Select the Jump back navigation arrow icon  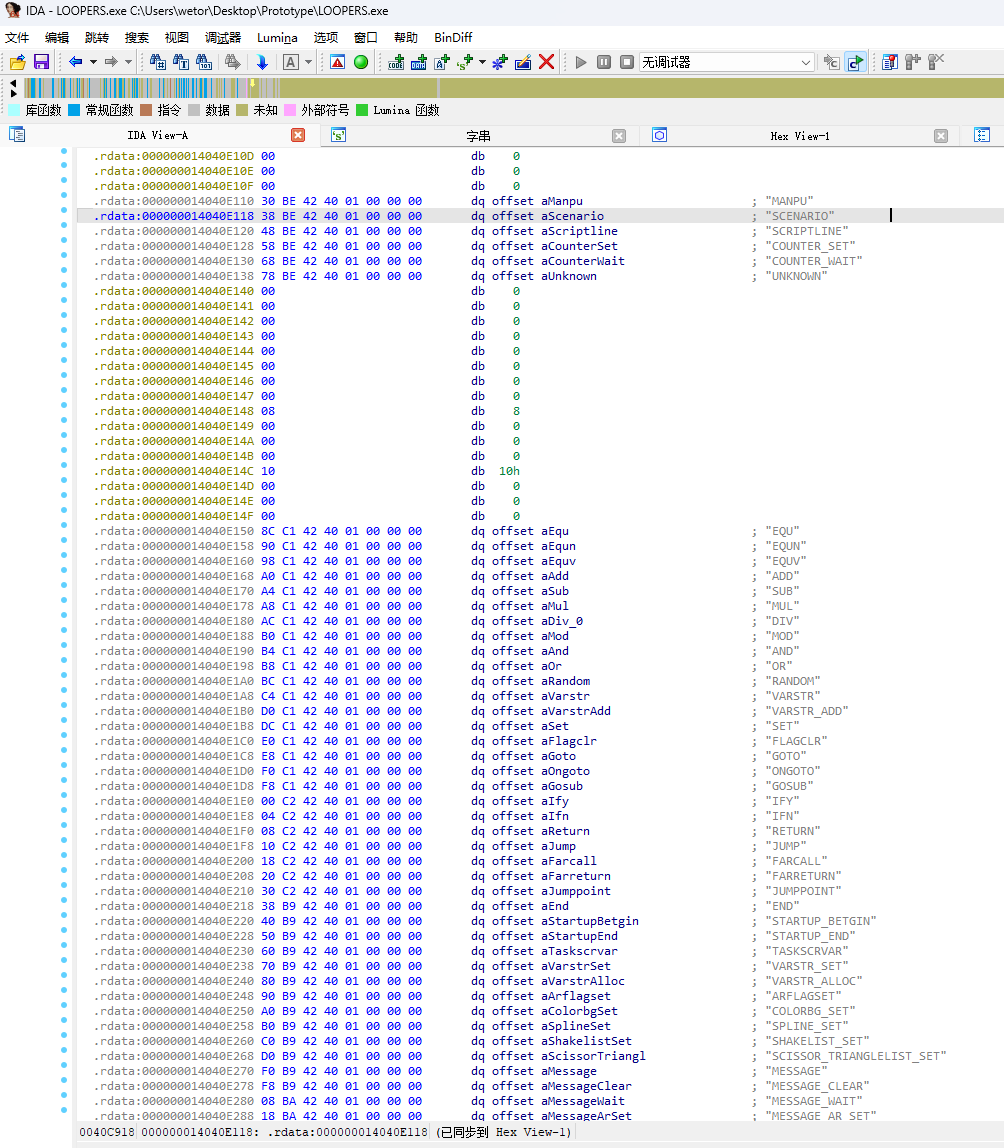click(x=76, y=62)
